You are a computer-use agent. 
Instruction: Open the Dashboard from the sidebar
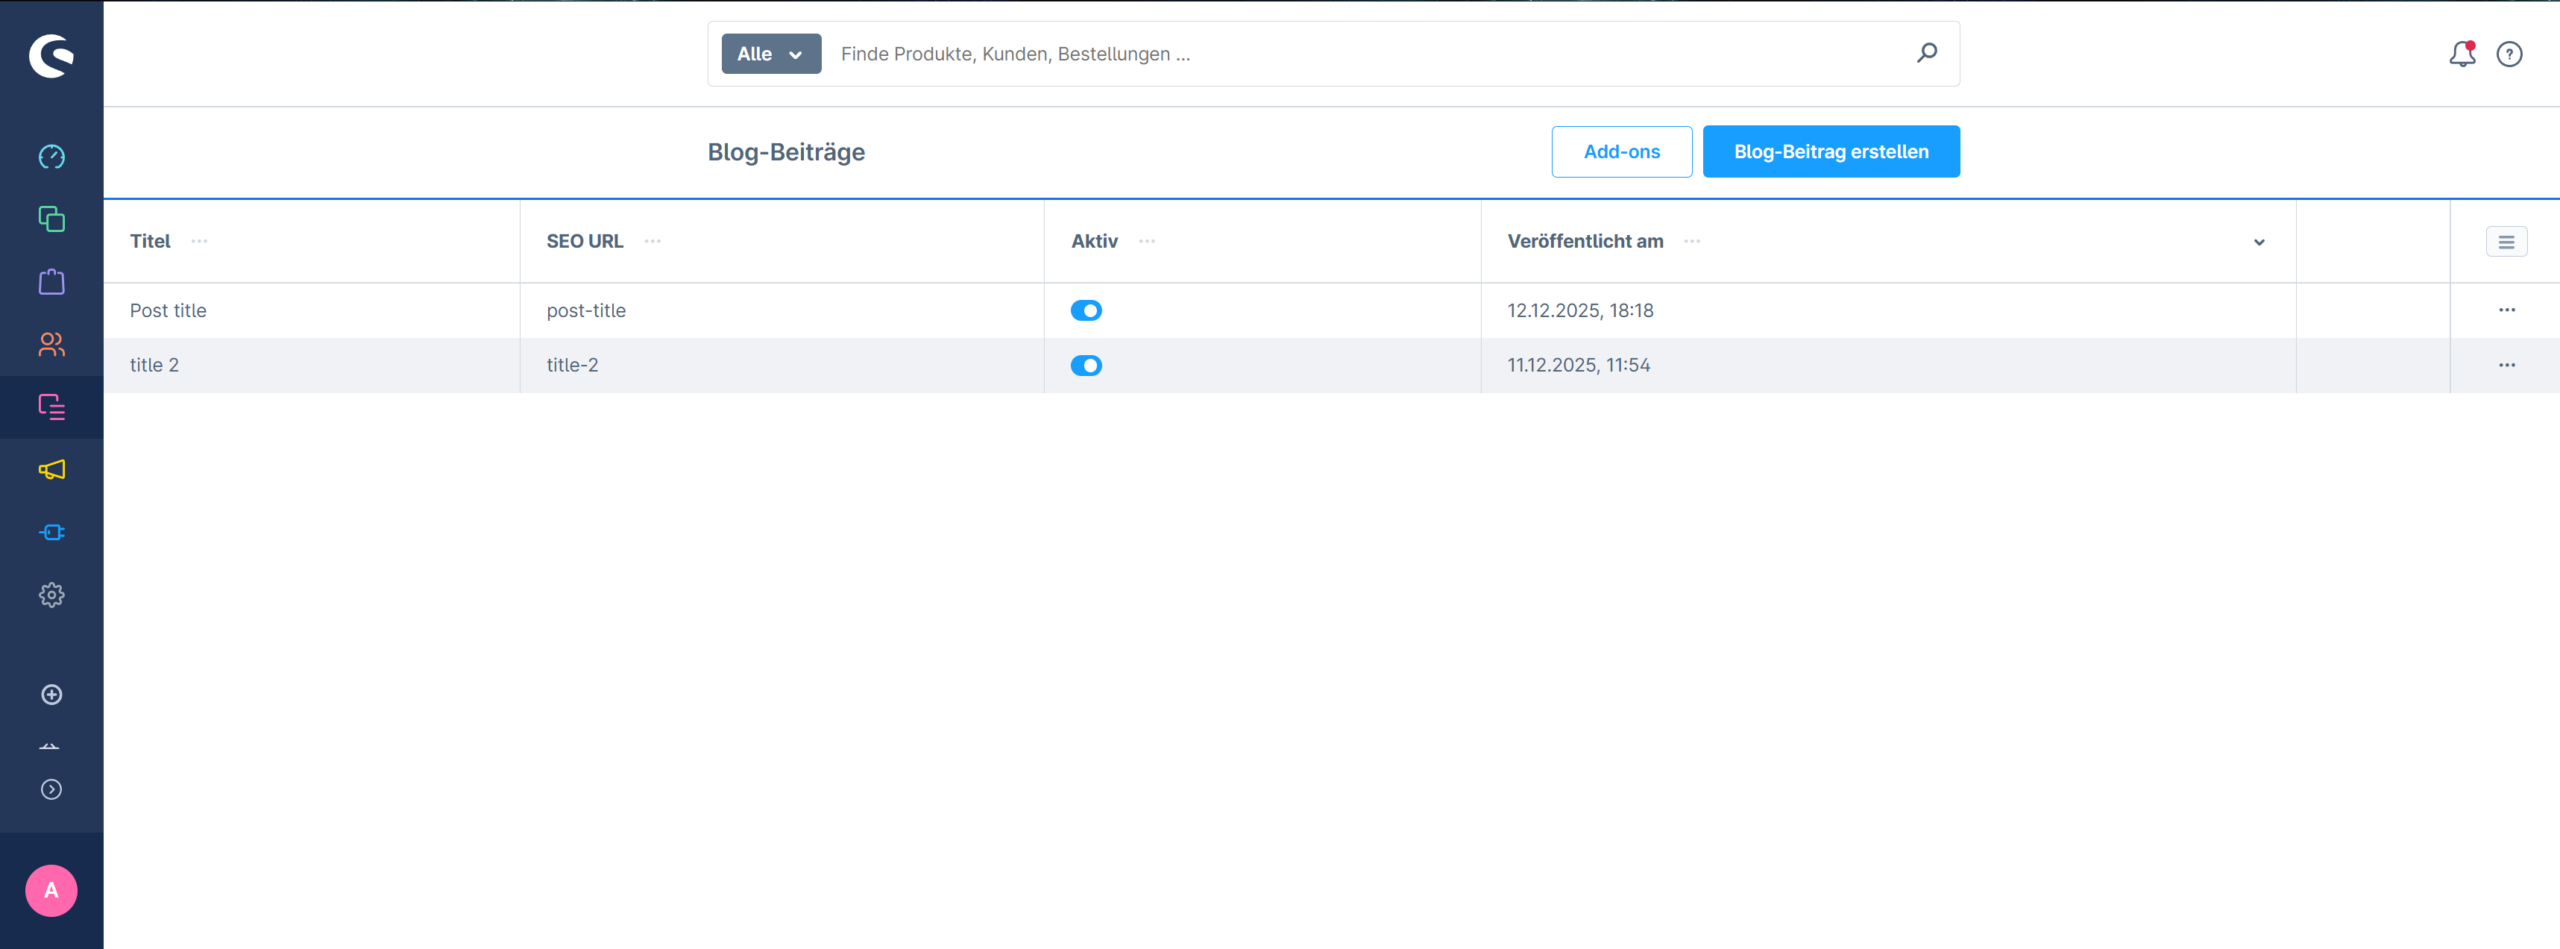pyautogui.click(x=51, y=157)
